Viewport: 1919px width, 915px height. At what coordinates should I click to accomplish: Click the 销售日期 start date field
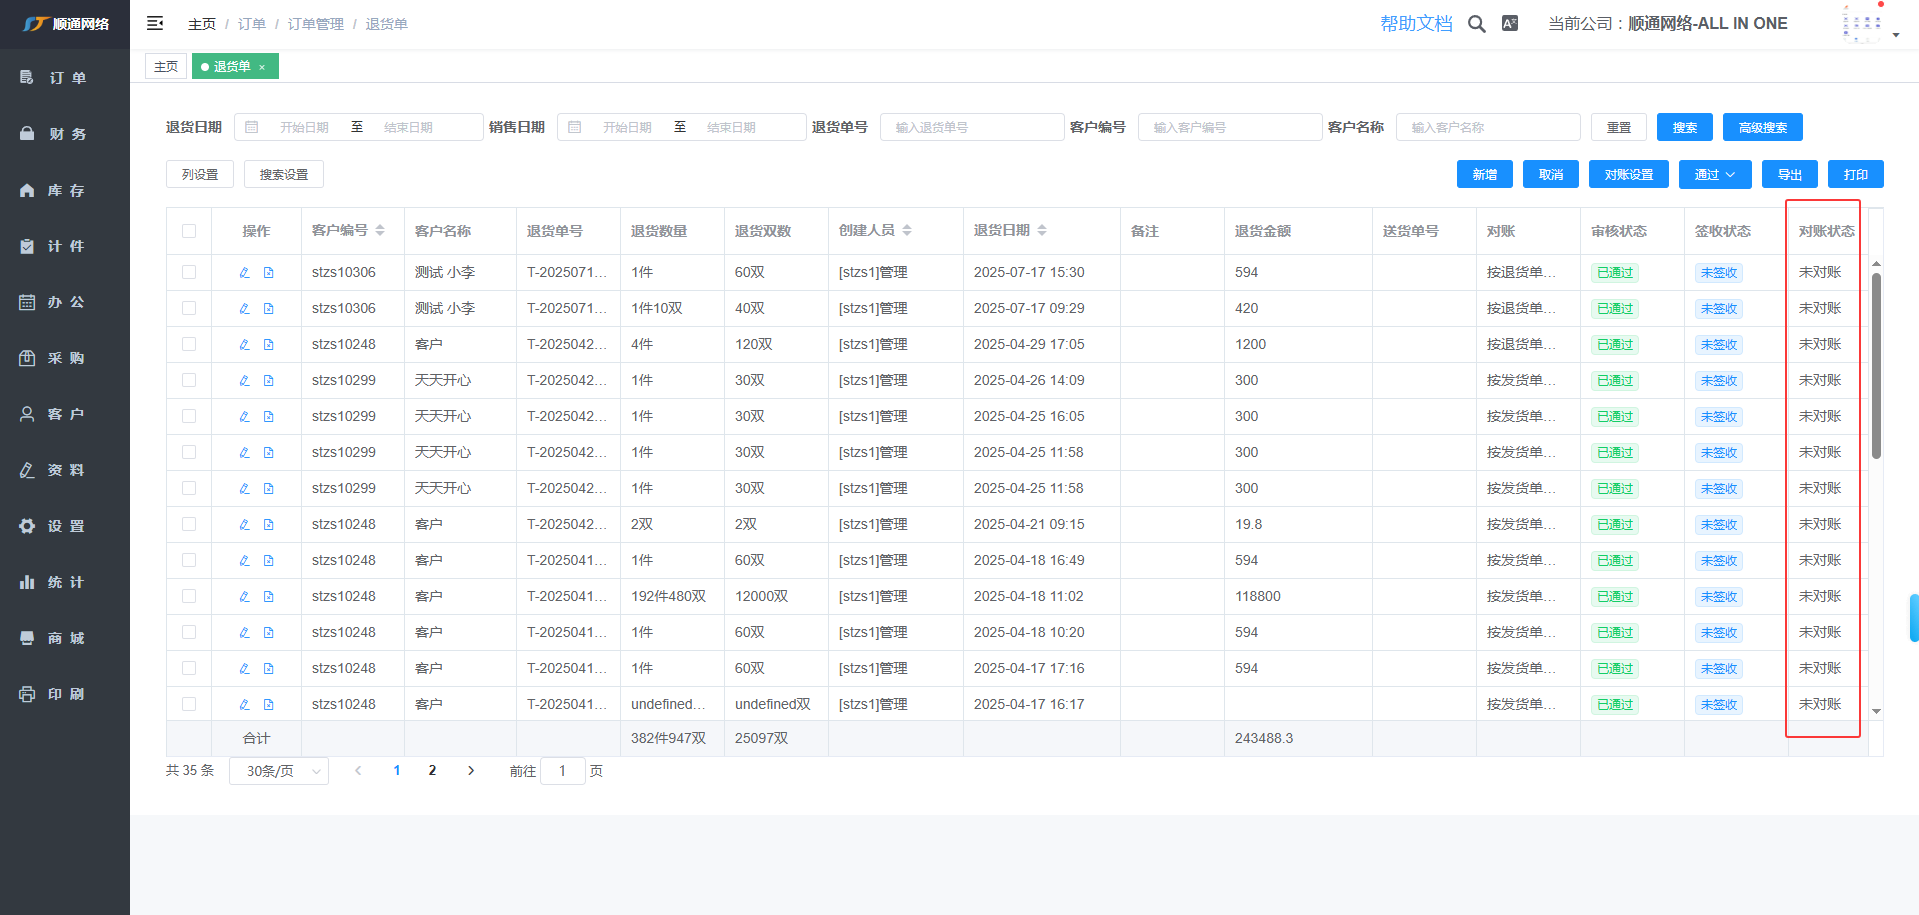point(627,127)
